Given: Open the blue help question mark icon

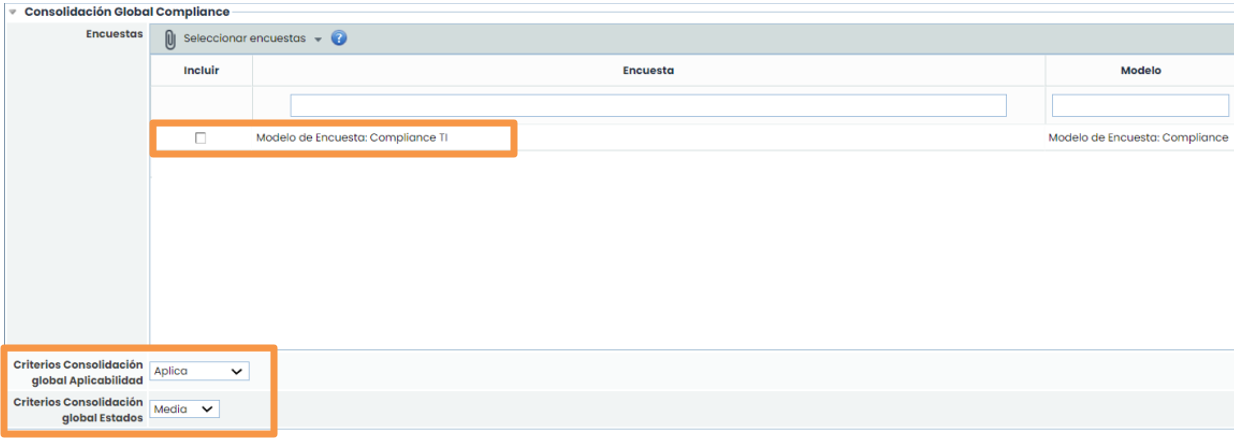Looking at the screenshot, I should pos(339,39).
